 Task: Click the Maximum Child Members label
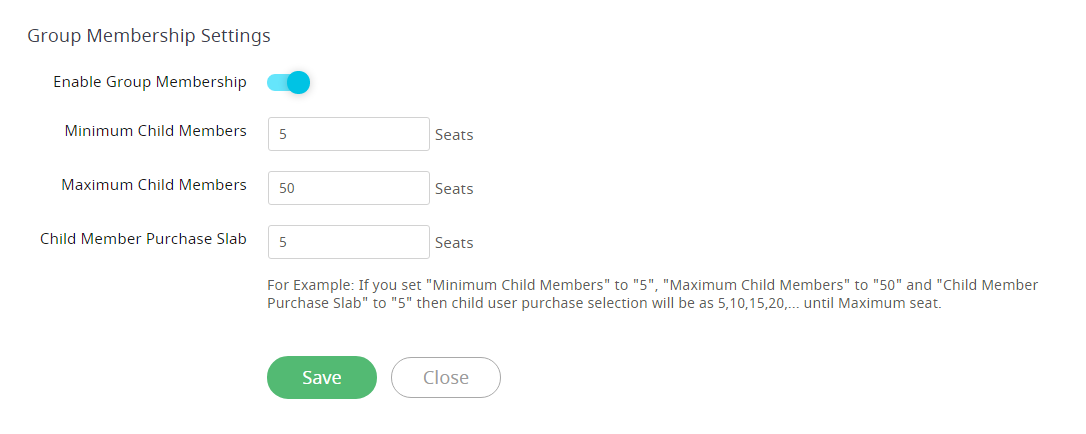click(x=154, y=184)
